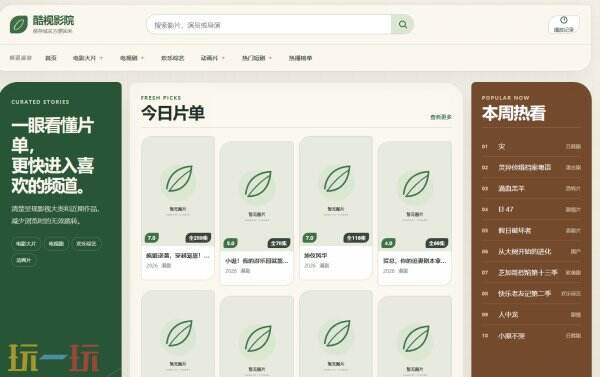Viewport: 600px width, 377px height.
Task: Open 热播榜单 in the navigation bar
Action: pos(300,58)
